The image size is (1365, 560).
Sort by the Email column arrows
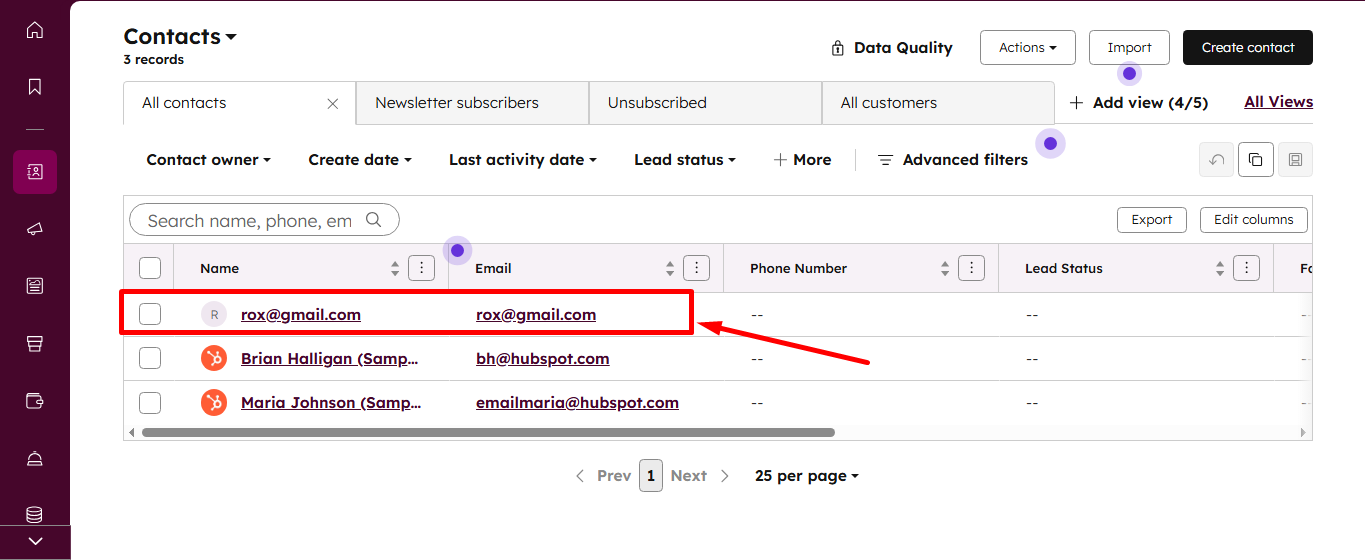coord(670,268)
